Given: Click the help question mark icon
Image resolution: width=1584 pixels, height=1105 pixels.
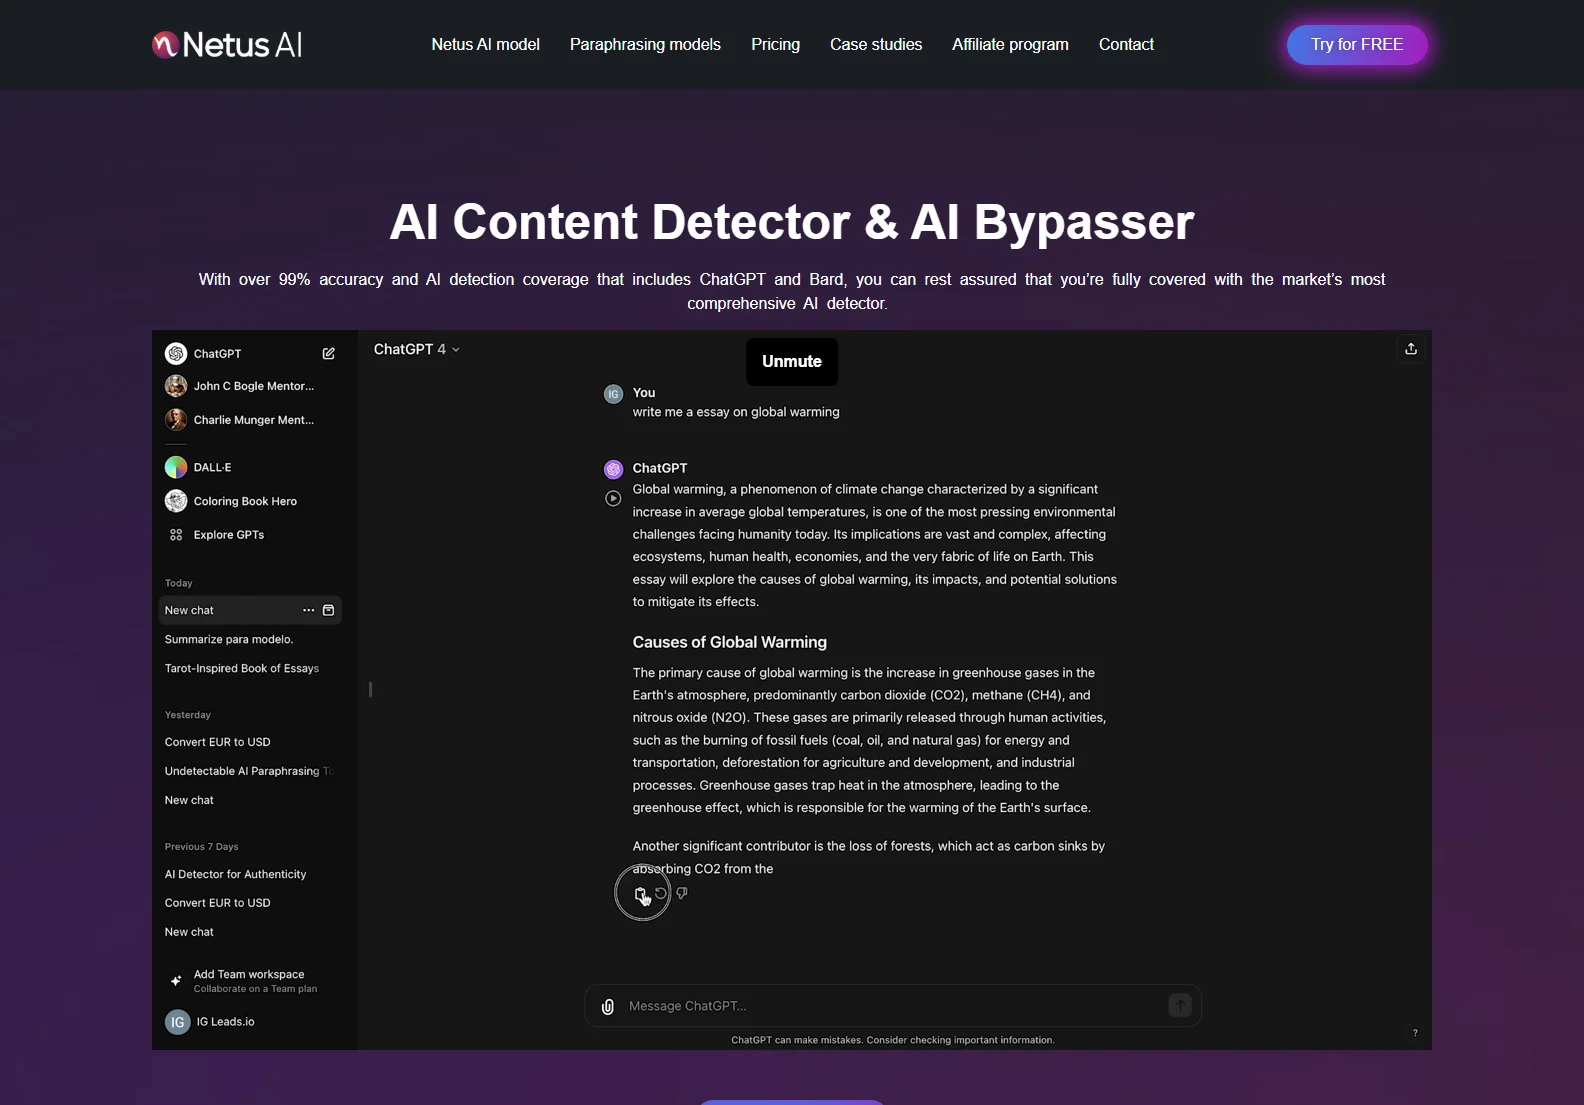Looking at the screenshot, I should coord(1415,1033).
